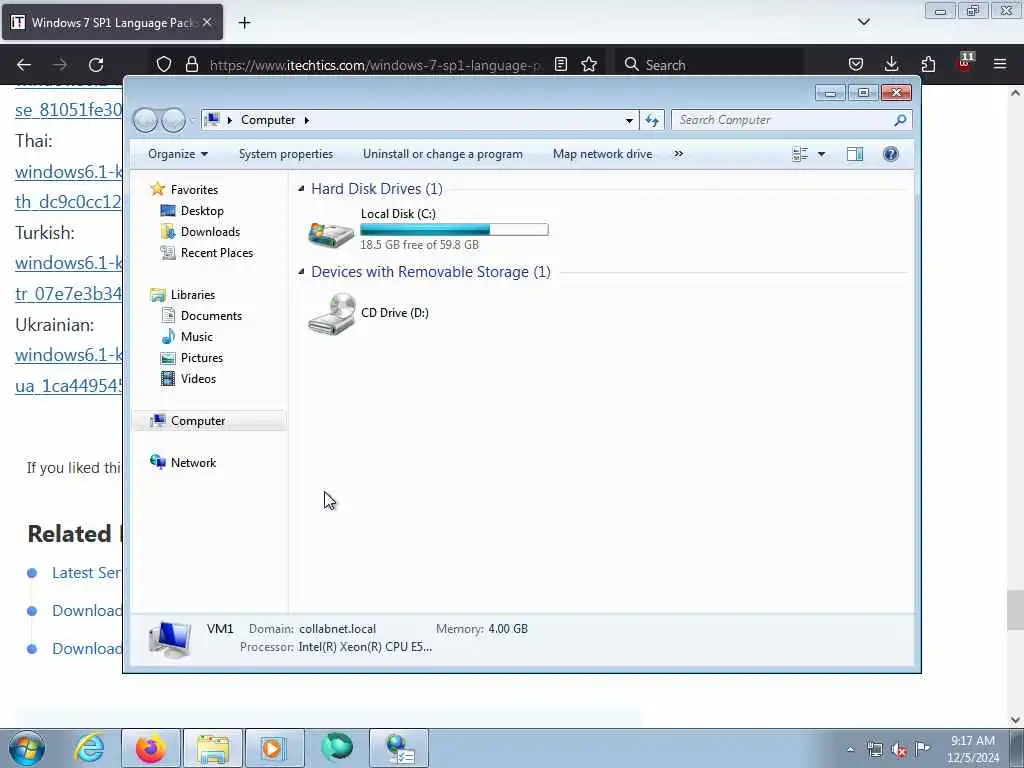Select Network in navigation pane
The height and width of the screenshot is (768, 1024).
tap(193, 462)
